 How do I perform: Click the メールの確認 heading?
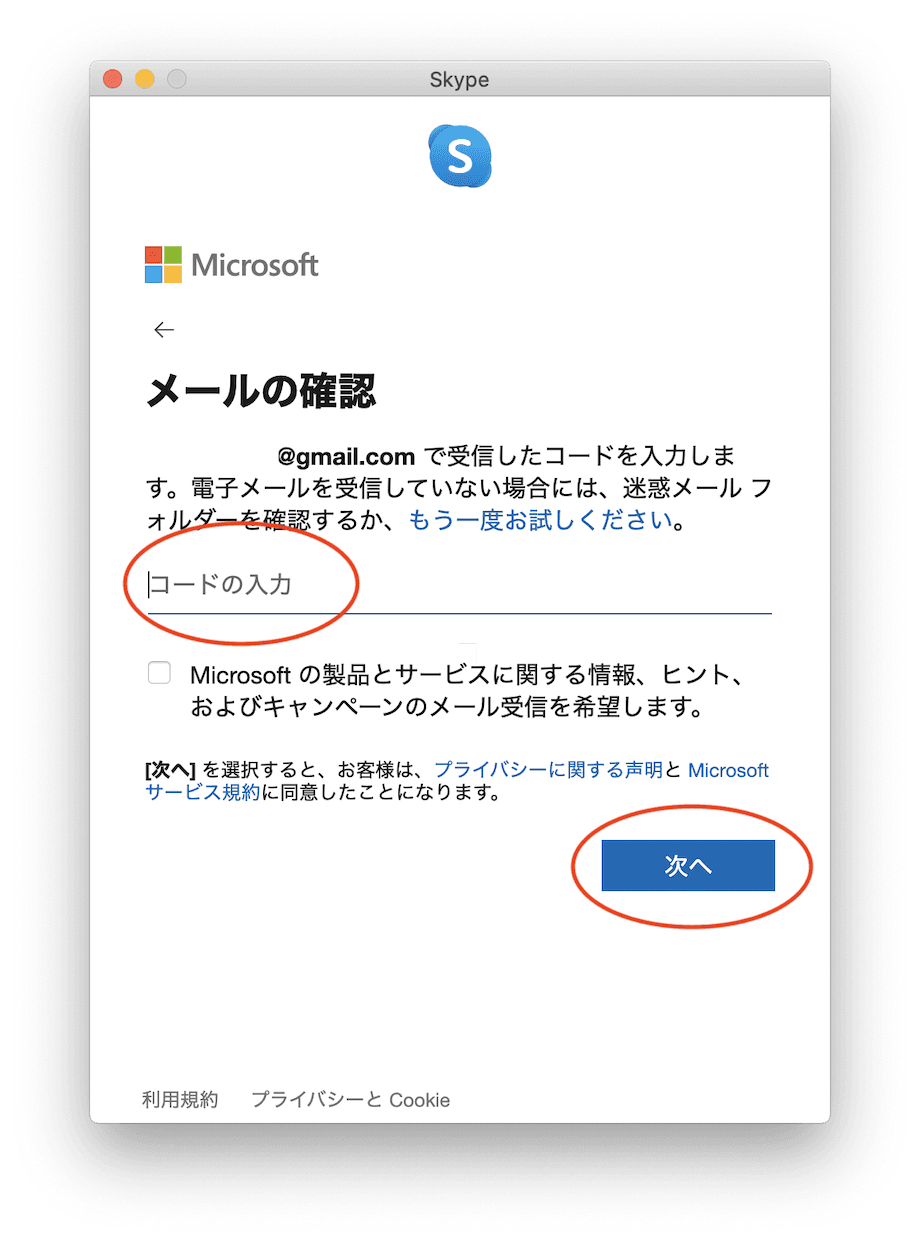point(261,392)
